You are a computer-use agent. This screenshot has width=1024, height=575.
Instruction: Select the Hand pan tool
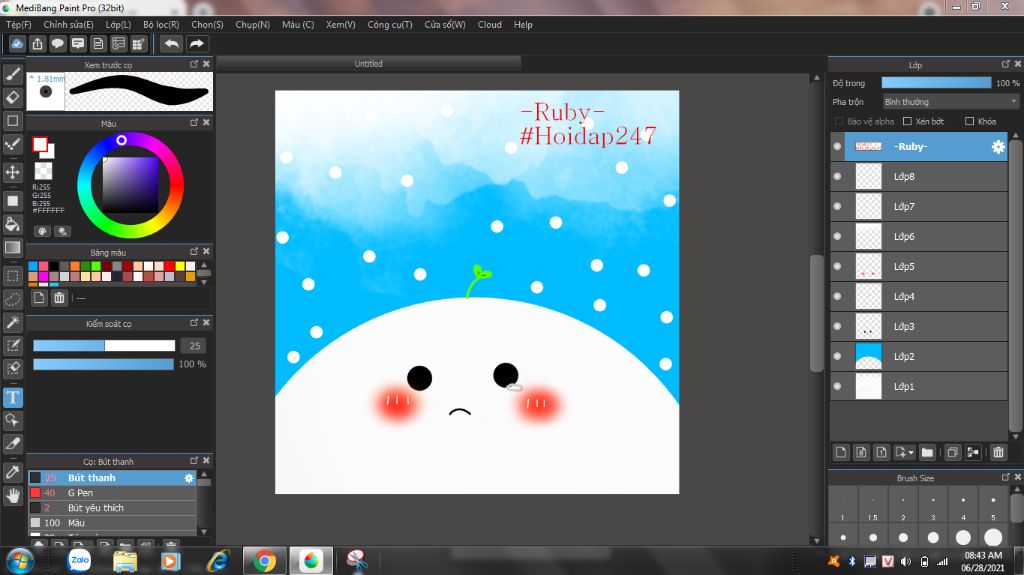coord(12,495)
